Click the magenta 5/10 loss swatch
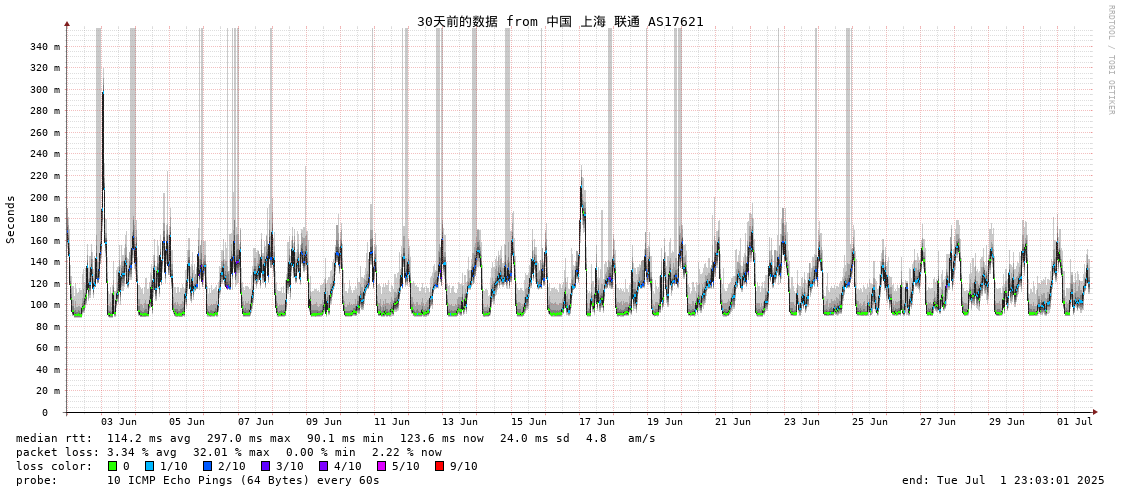 click(x=381, y=466)
